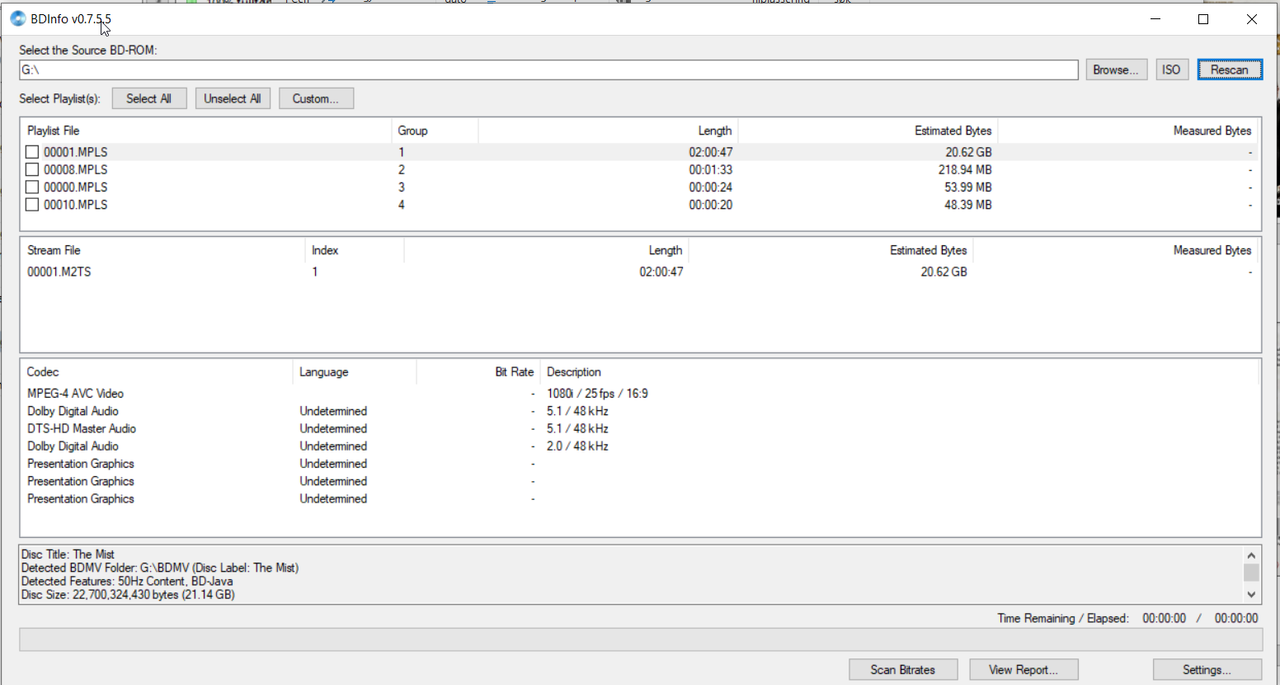The image size is (1280, 685).
Task: Click the disc info scroll down arrow
Action: (x=1251, y=594)
